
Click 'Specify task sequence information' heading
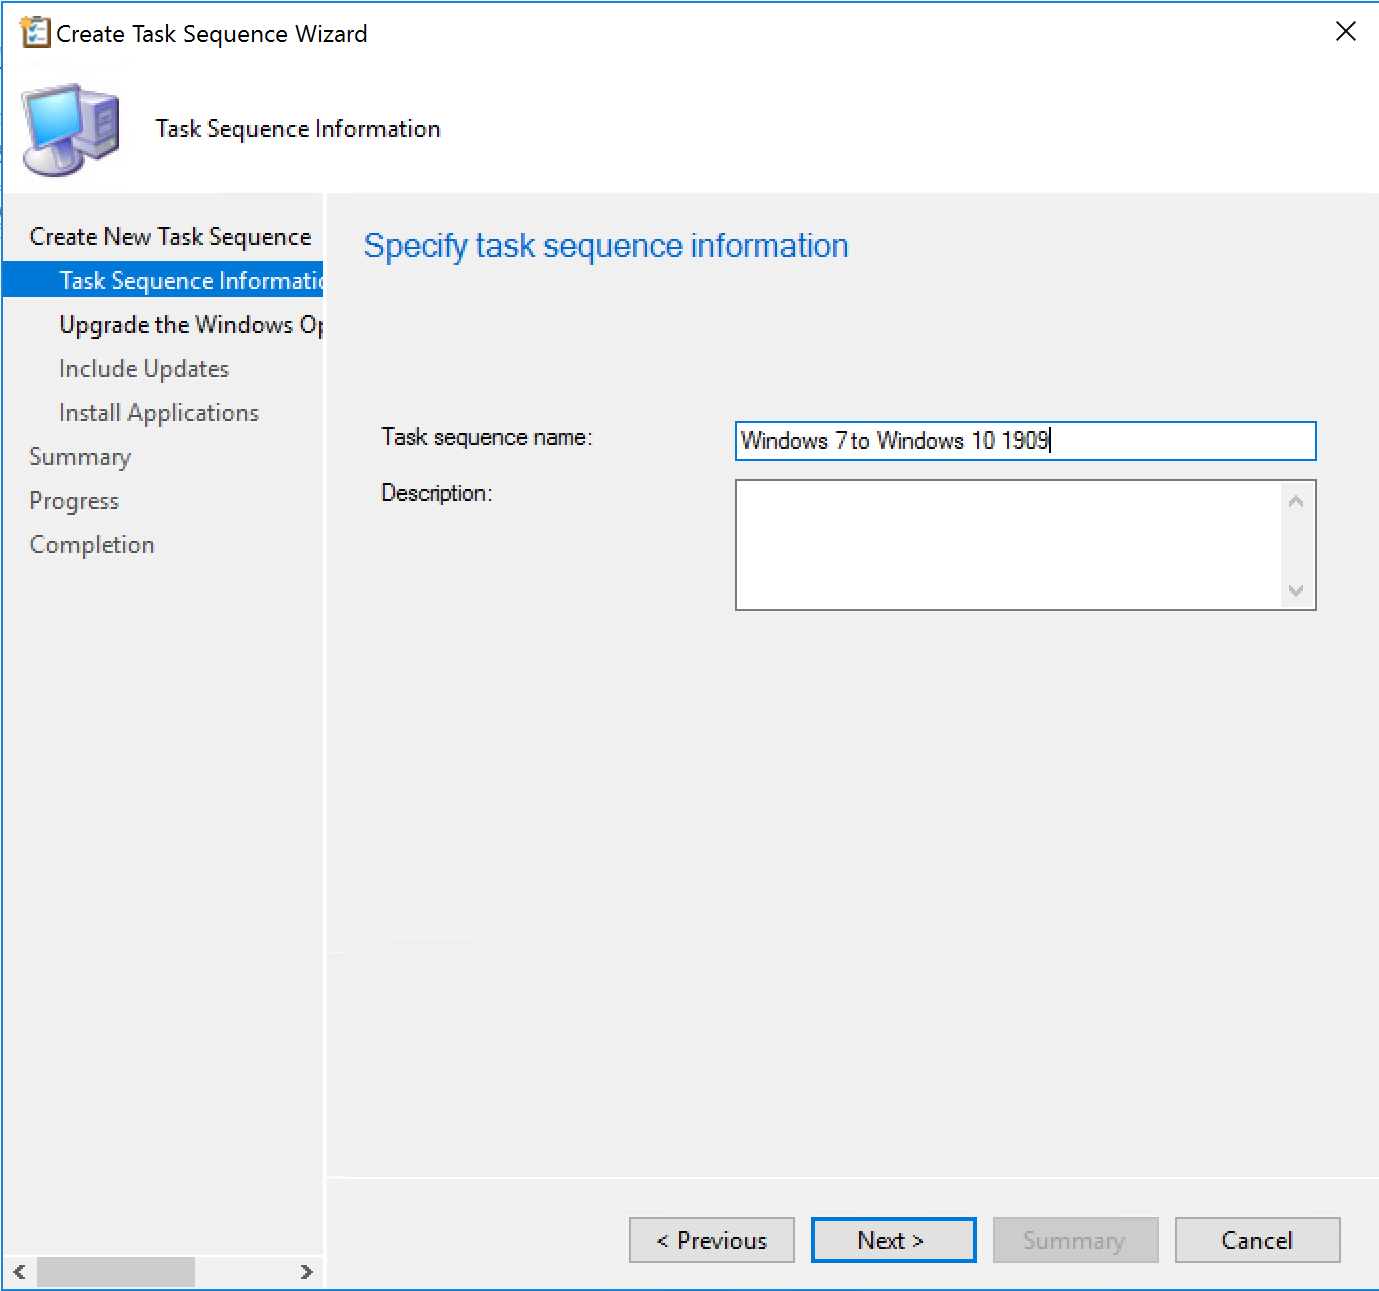tap(606, 246)
